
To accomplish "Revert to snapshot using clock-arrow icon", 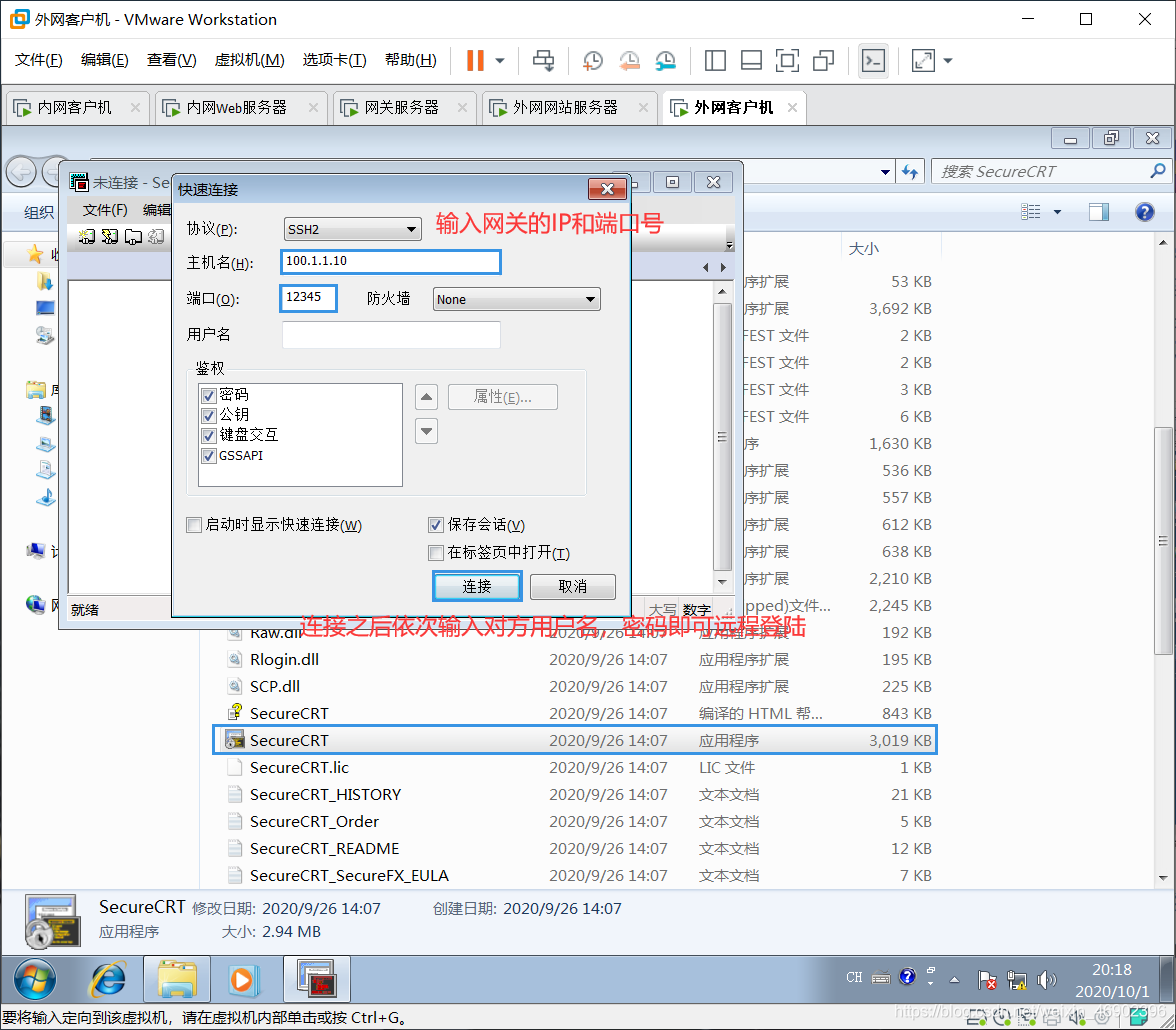I will click(629, 61).
